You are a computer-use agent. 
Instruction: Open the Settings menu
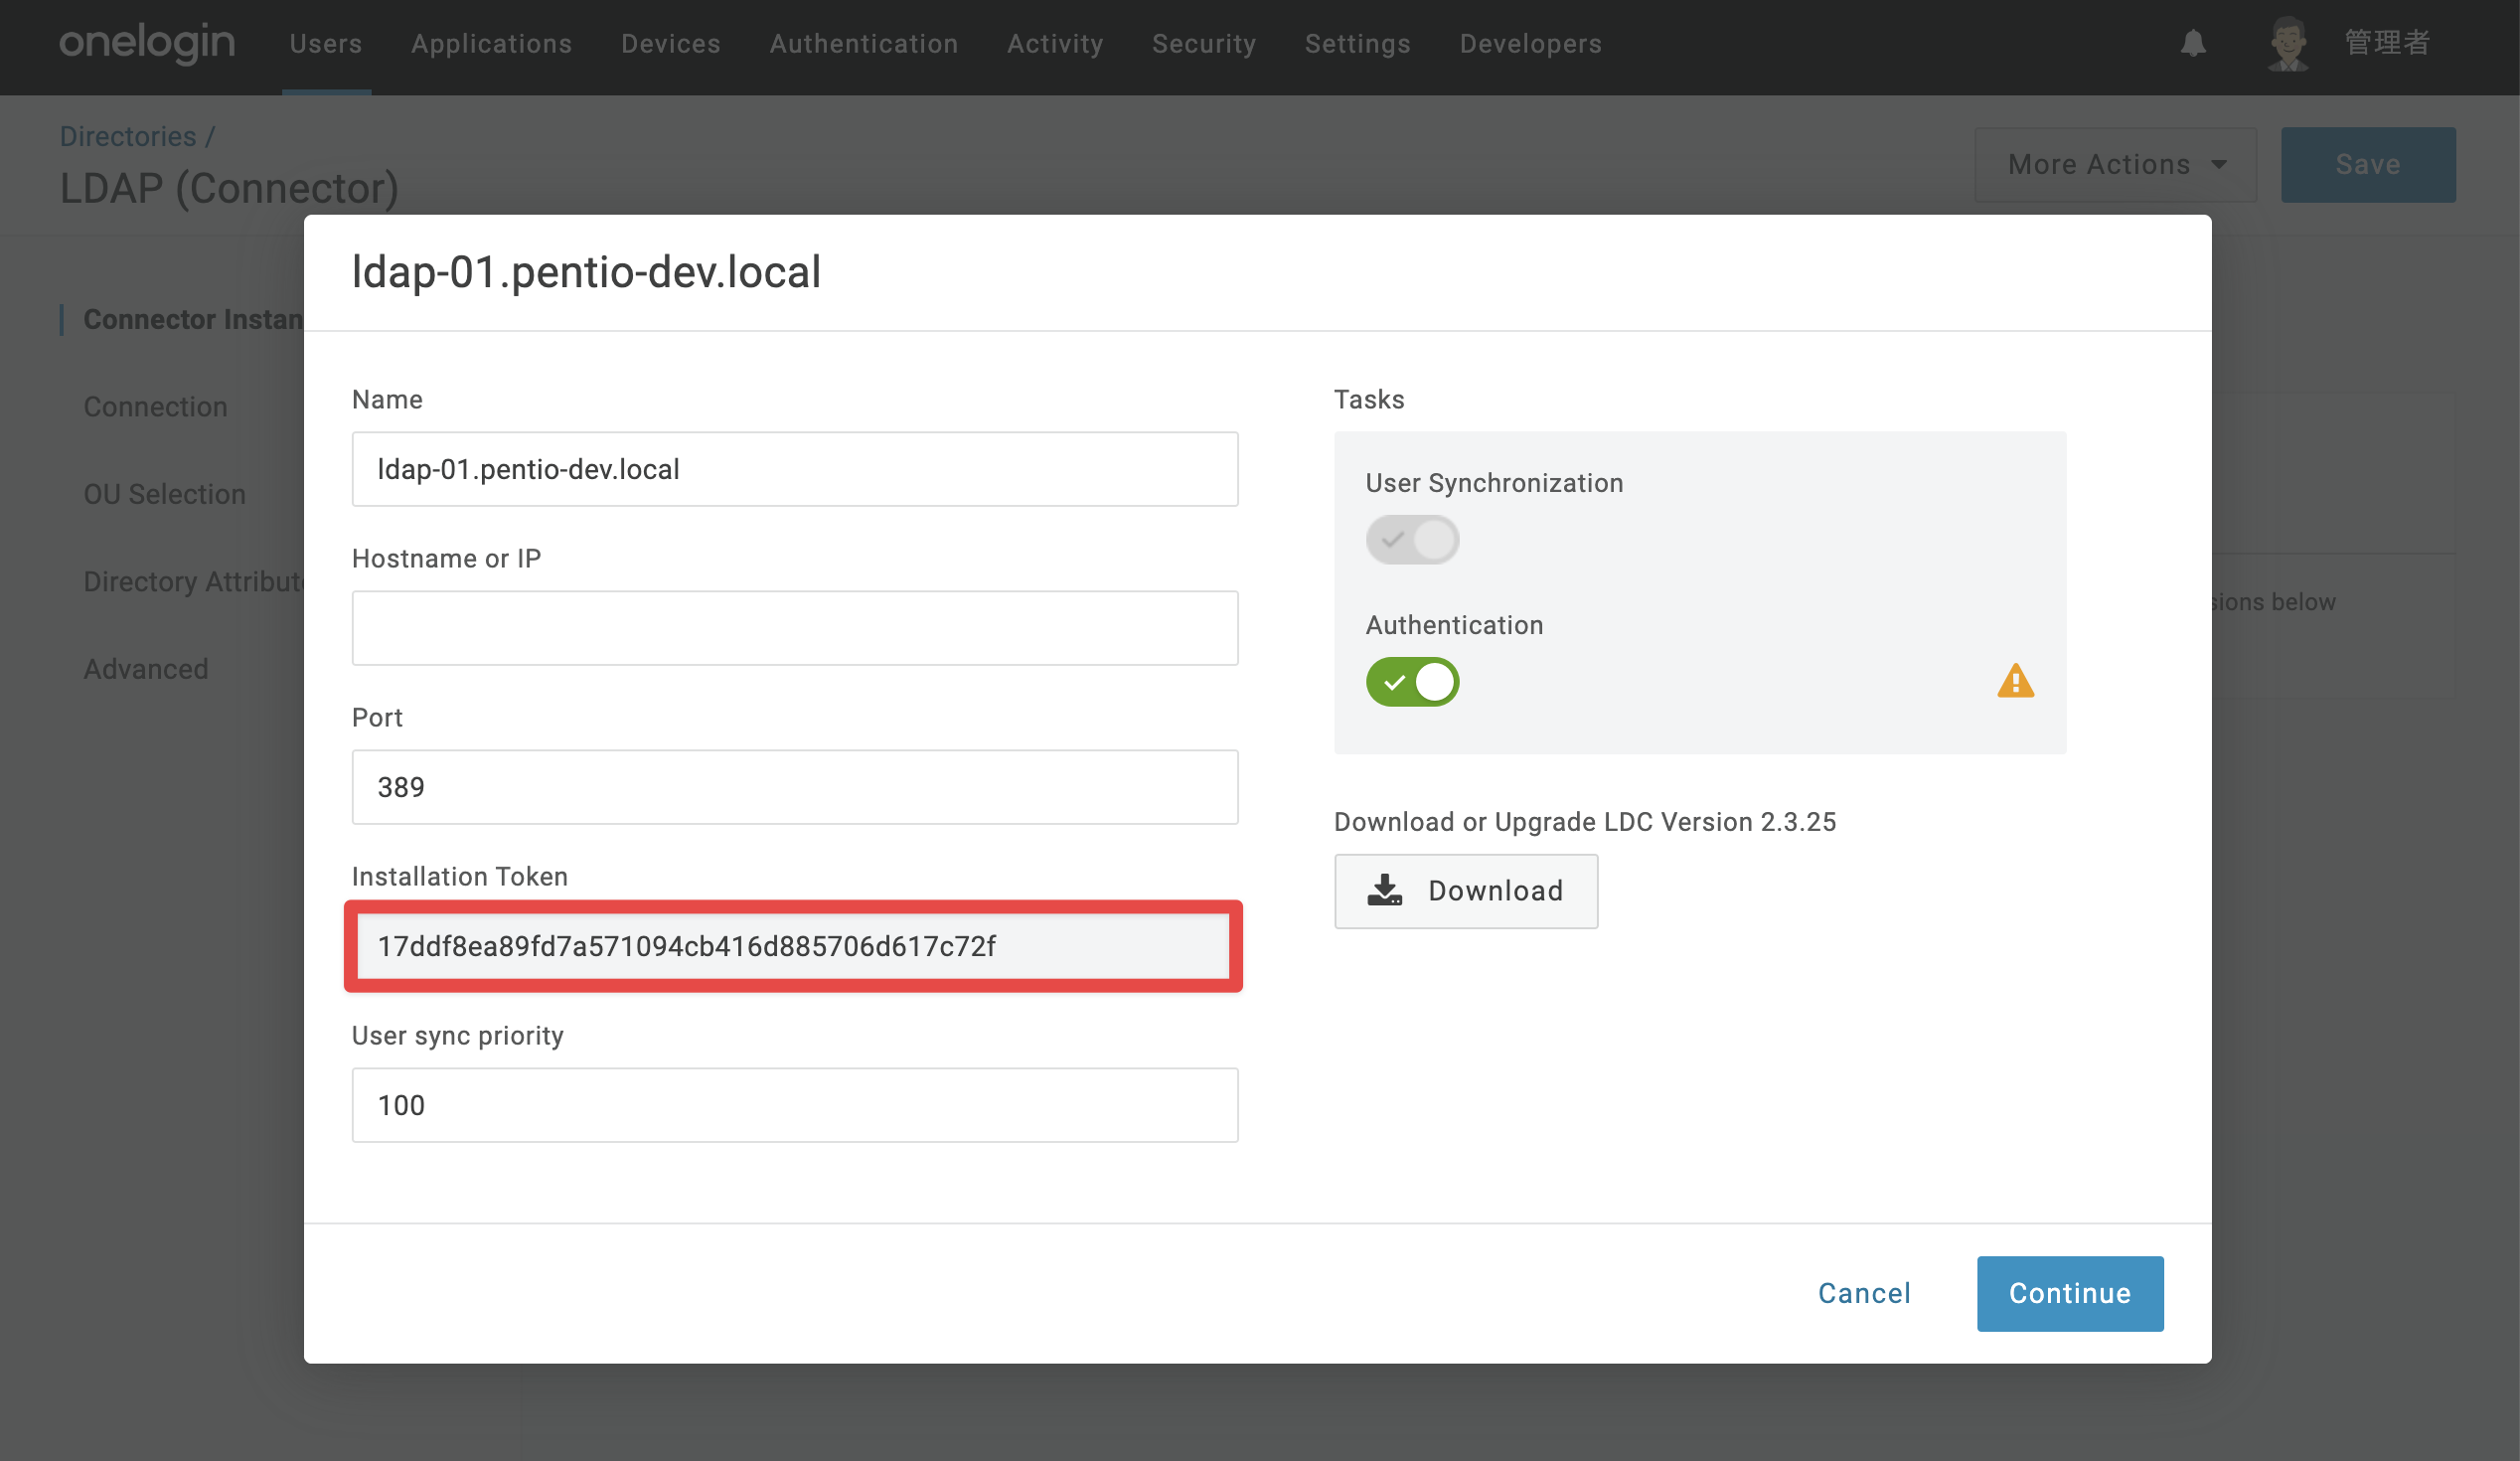[1357, 44]
